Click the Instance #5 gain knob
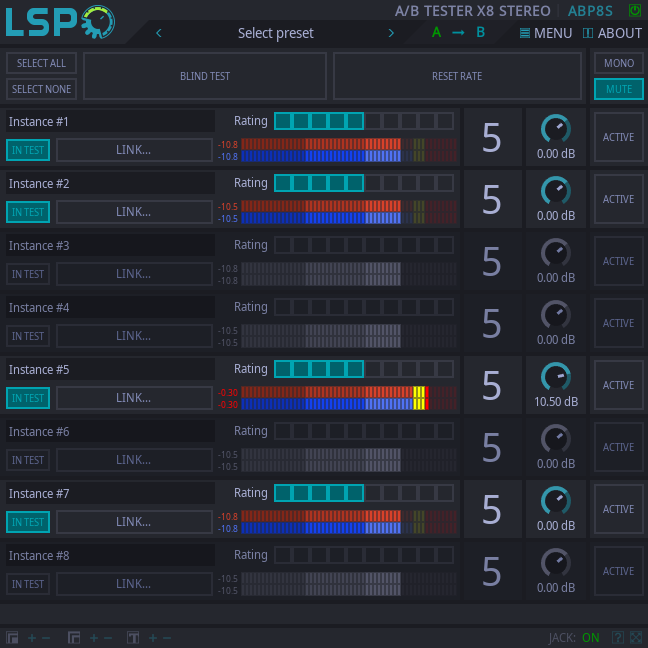 coord(555,376)
